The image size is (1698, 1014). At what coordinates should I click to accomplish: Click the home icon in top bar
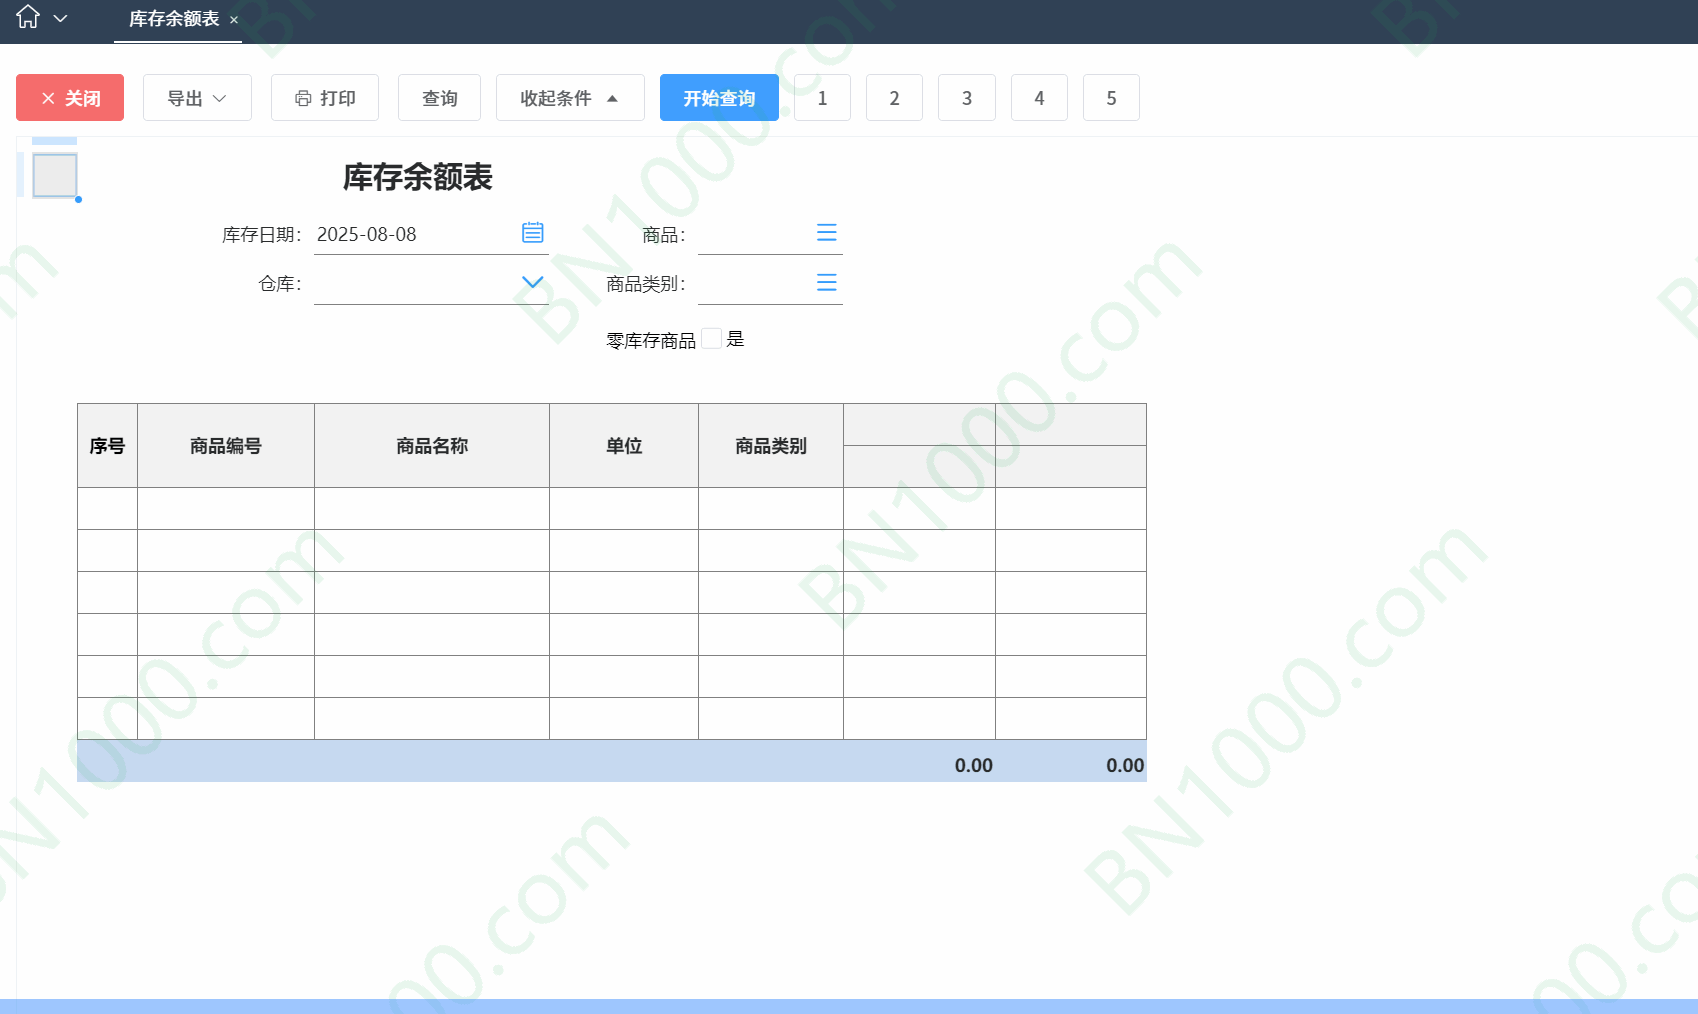click(28, 17)
